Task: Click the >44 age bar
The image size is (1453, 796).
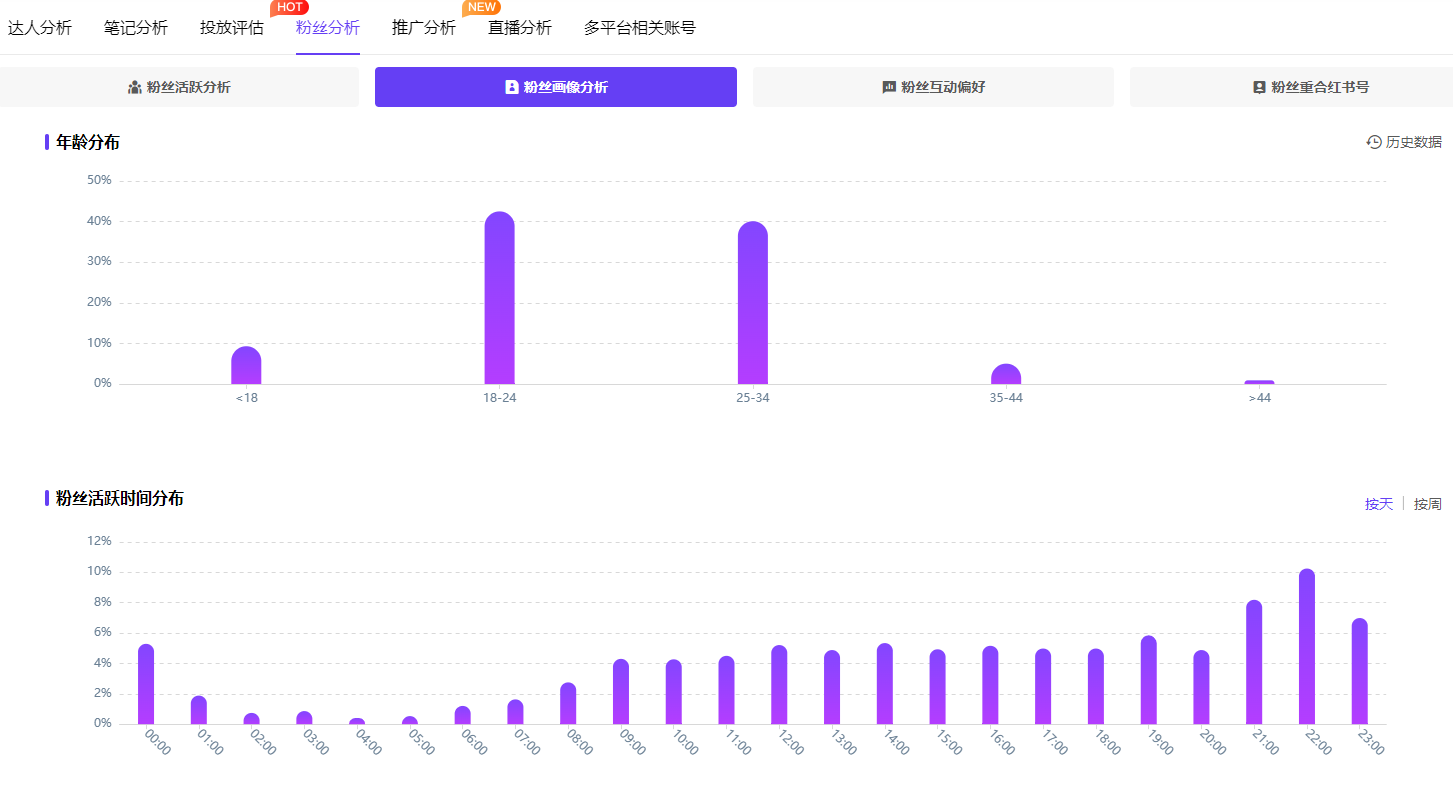Action: (x=1260, y=382)
